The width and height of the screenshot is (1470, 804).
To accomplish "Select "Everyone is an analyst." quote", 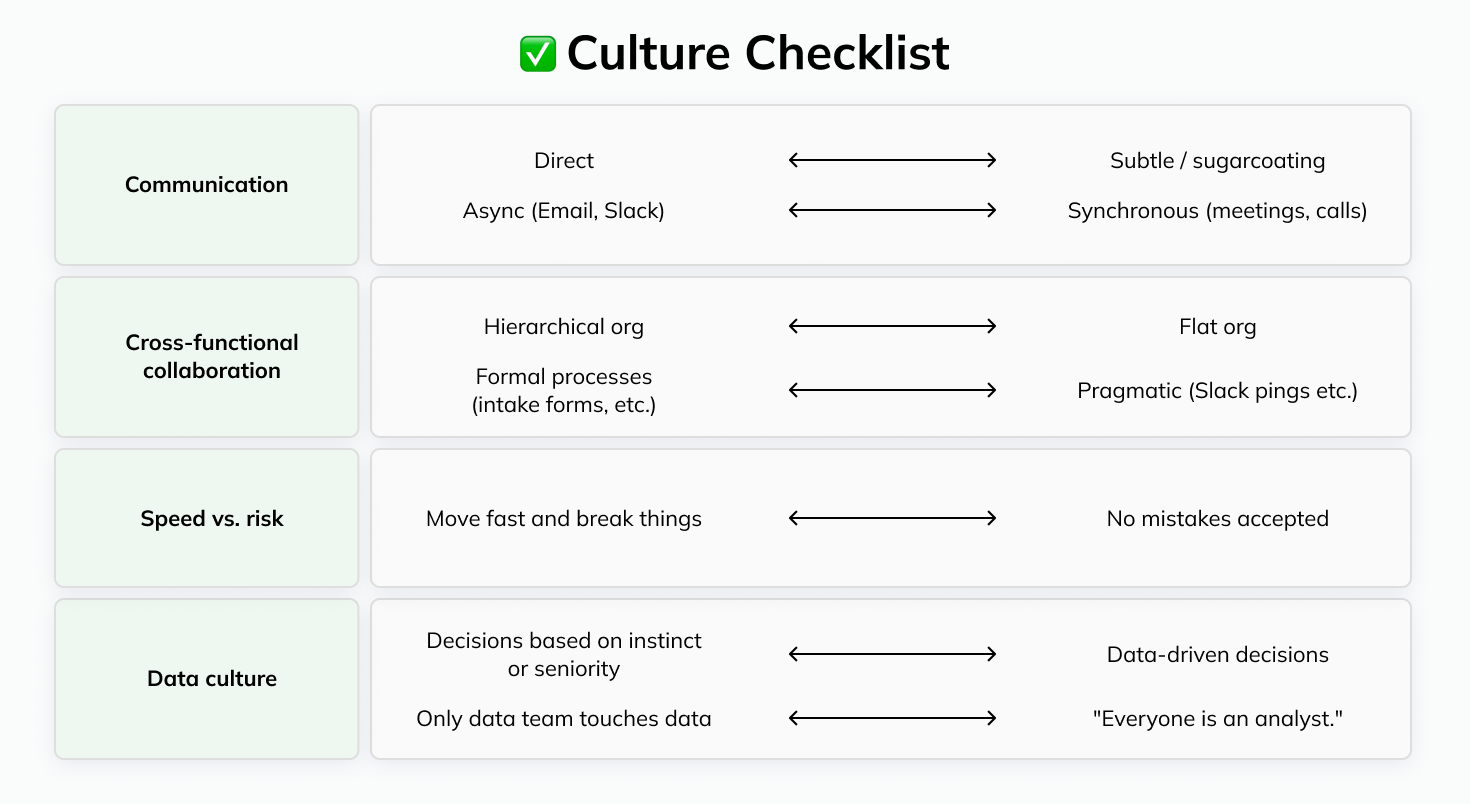I will tap(1218, 719).
